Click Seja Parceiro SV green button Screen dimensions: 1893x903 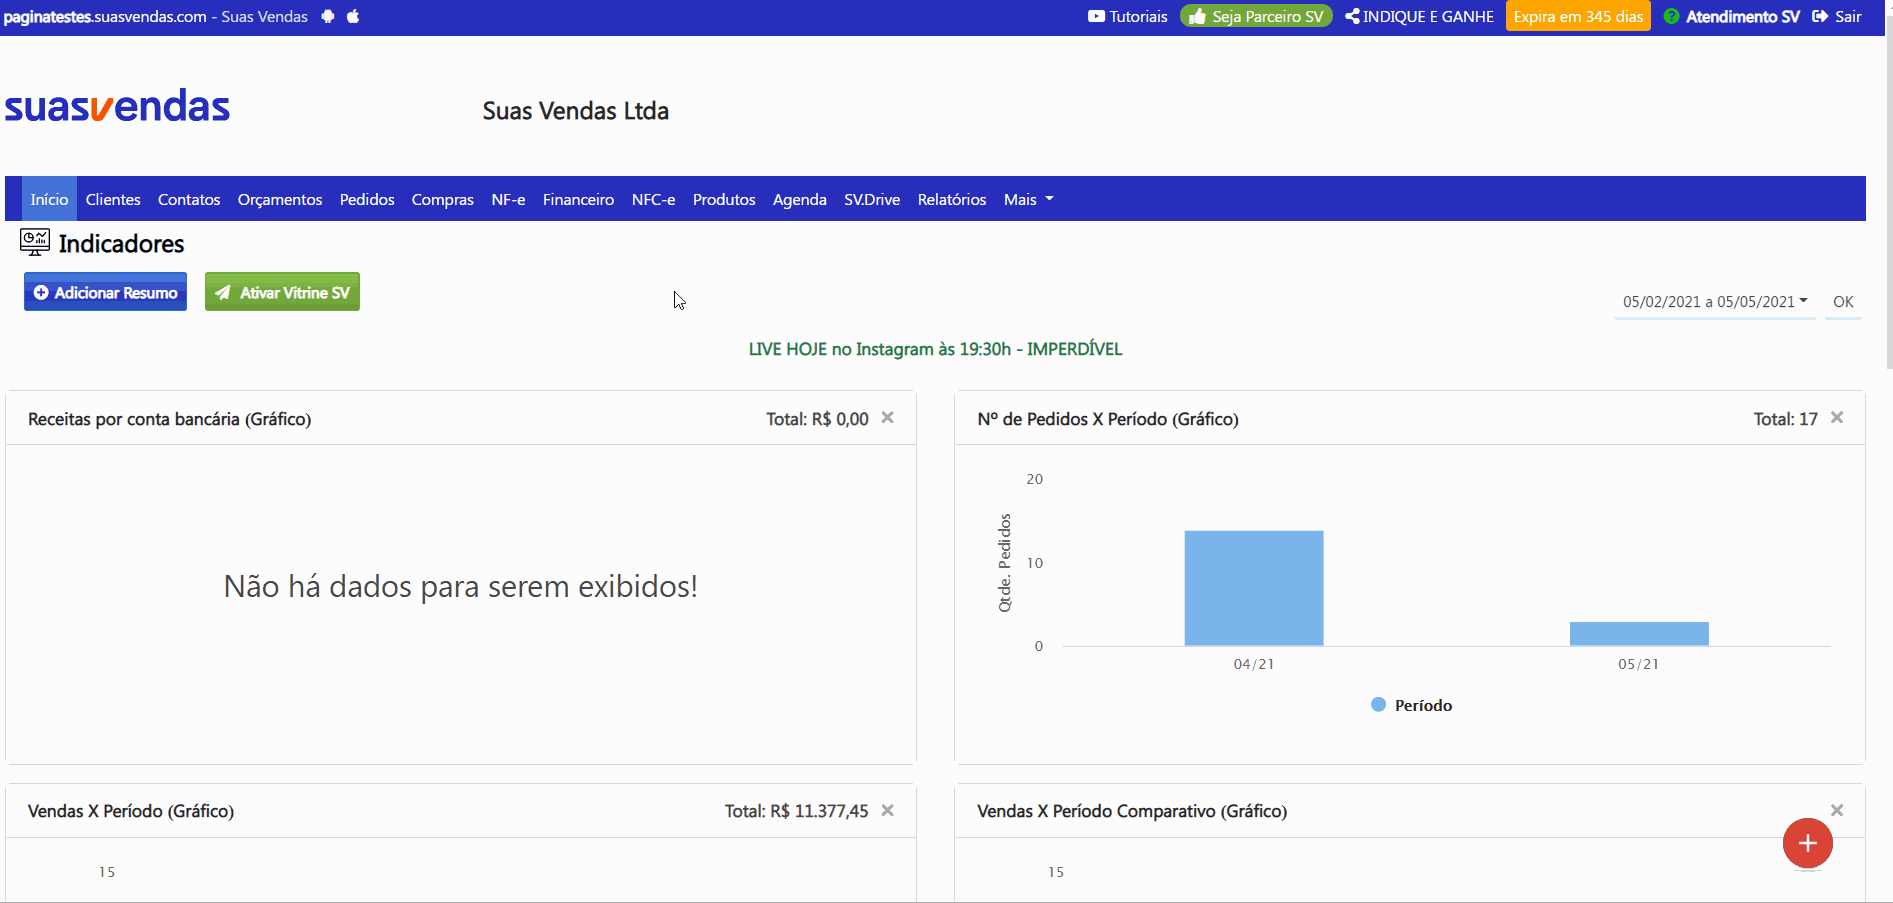[x=1256, y=16]
